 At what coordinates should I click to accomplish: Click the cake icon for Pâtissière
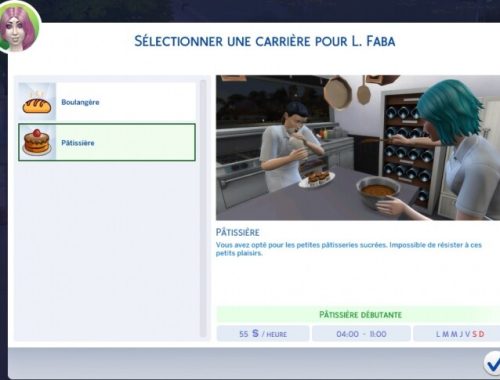37,142
